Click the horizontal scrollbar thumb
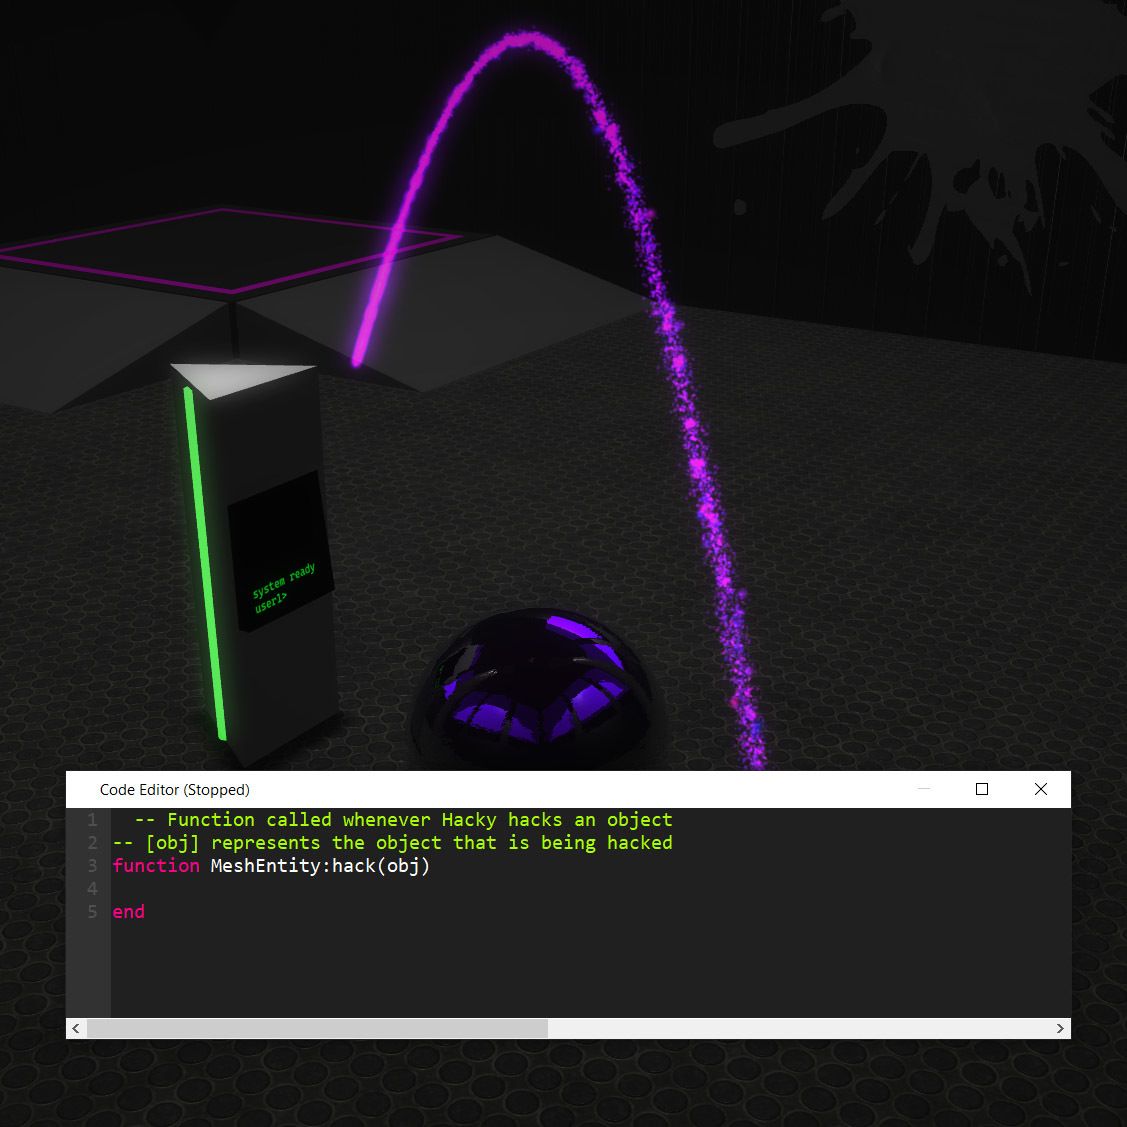Screen dimensions: 1127x1127 (x=317, y=1029)
